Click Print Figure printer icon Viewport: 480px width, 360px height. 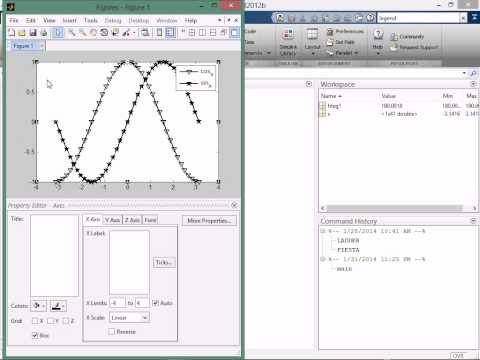pos(44,32)
